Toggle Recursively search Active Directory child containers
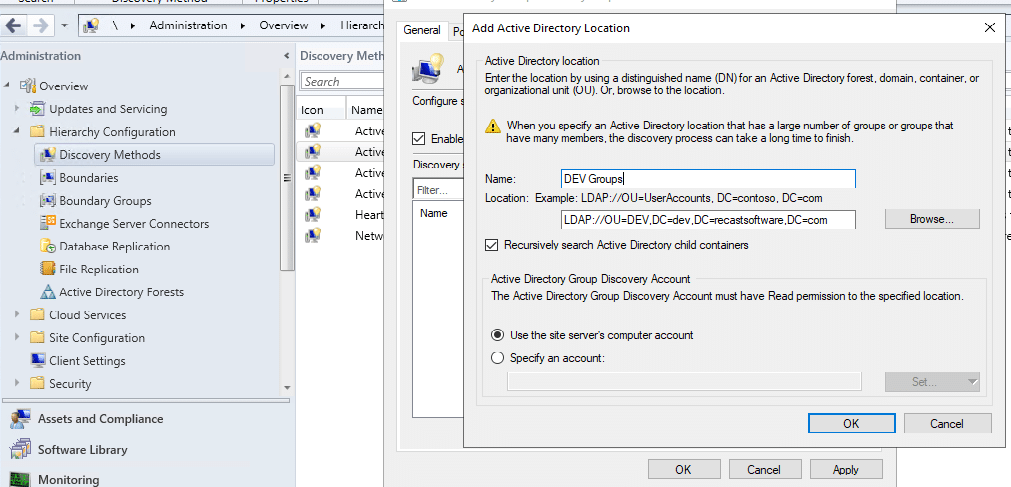The width and height of the screenshot is (1011, 487). click(x=491, y=245)
